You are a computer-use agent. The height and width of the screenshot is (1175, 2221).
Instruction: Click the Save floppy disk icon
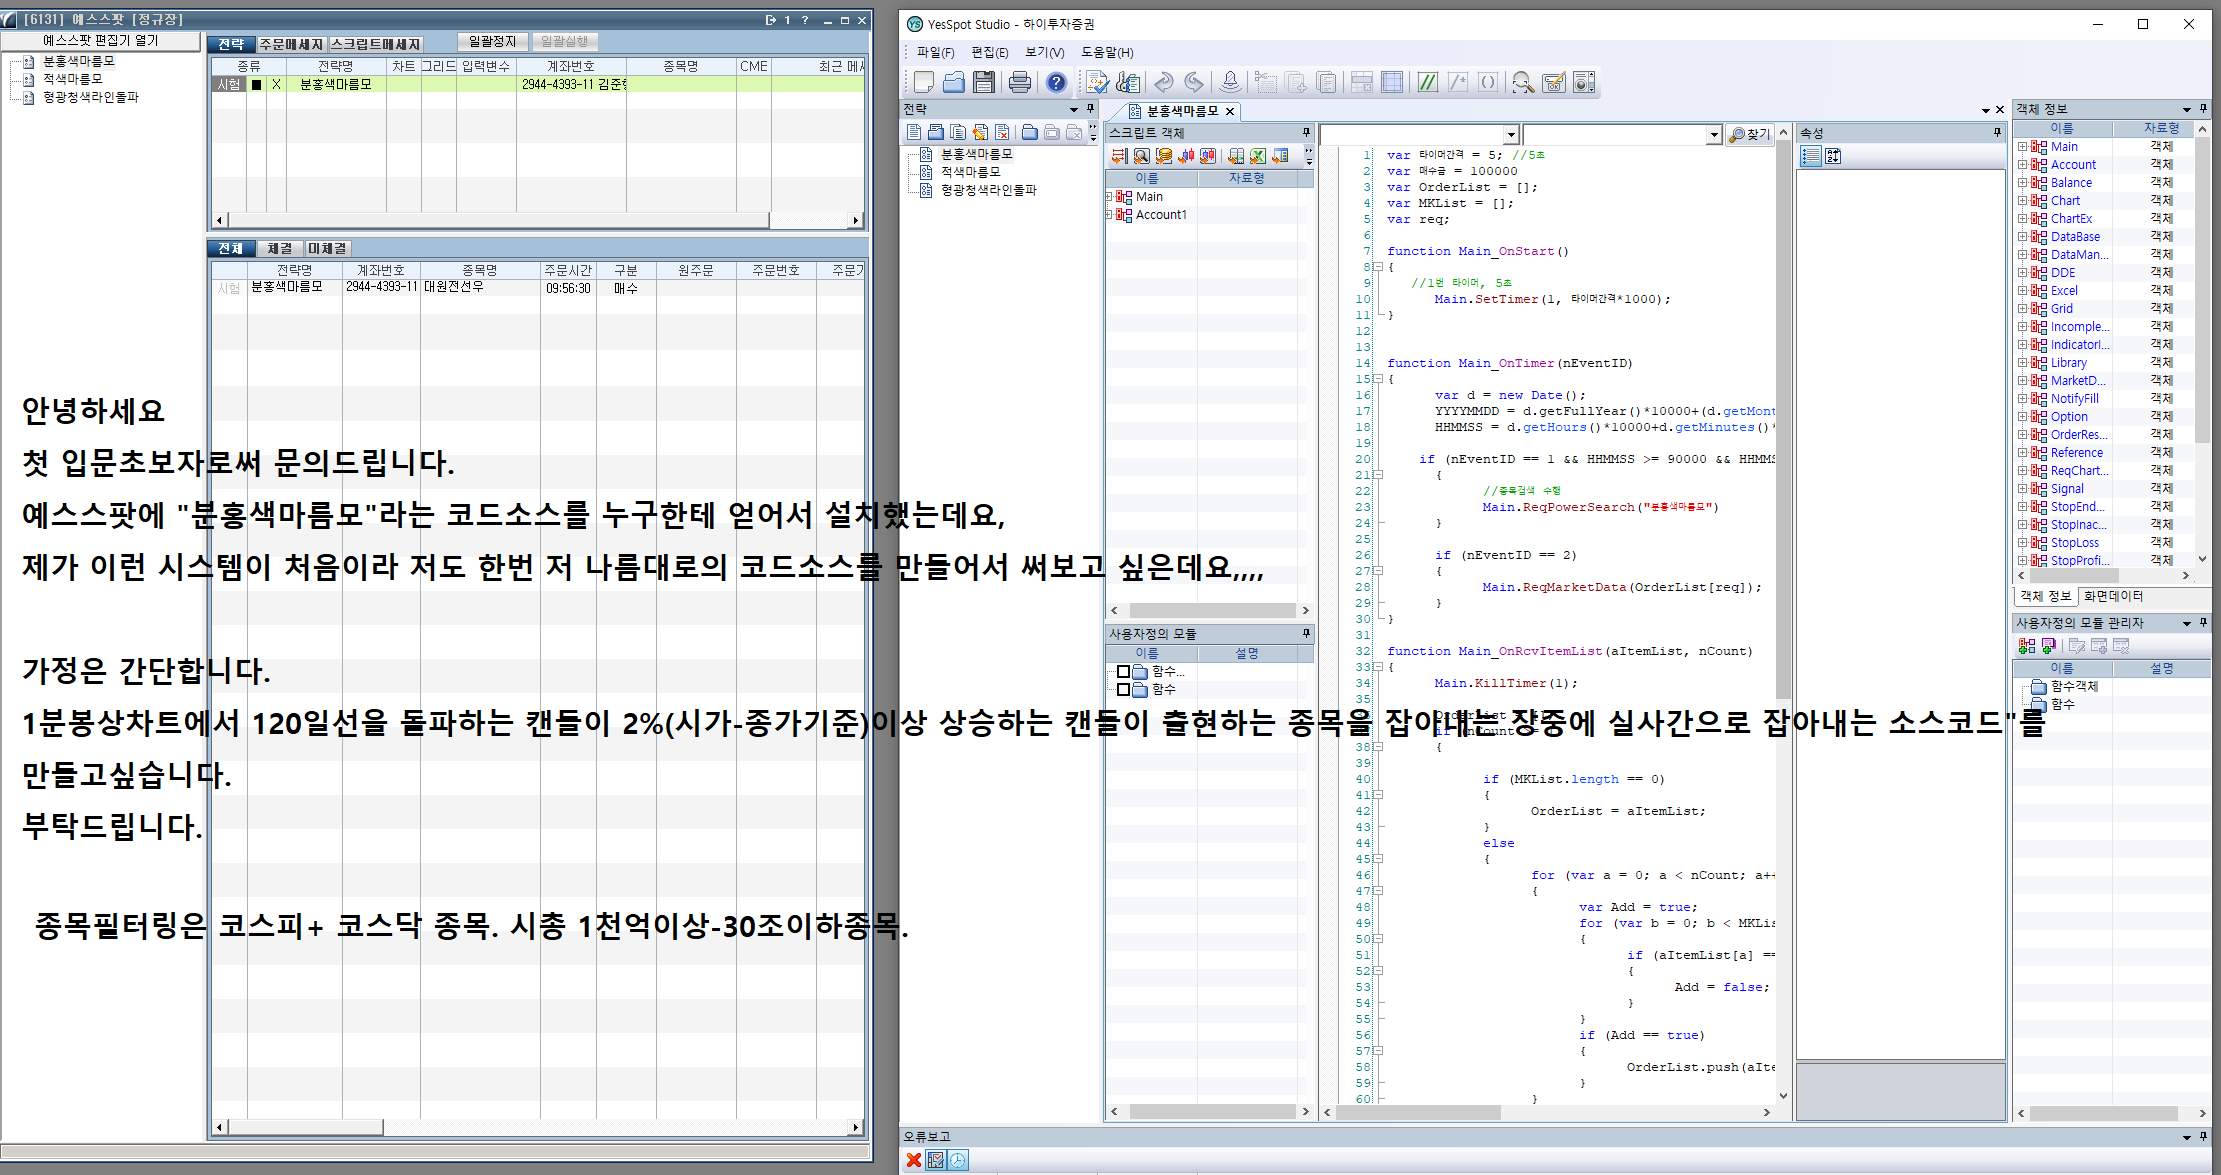point(983,82)
